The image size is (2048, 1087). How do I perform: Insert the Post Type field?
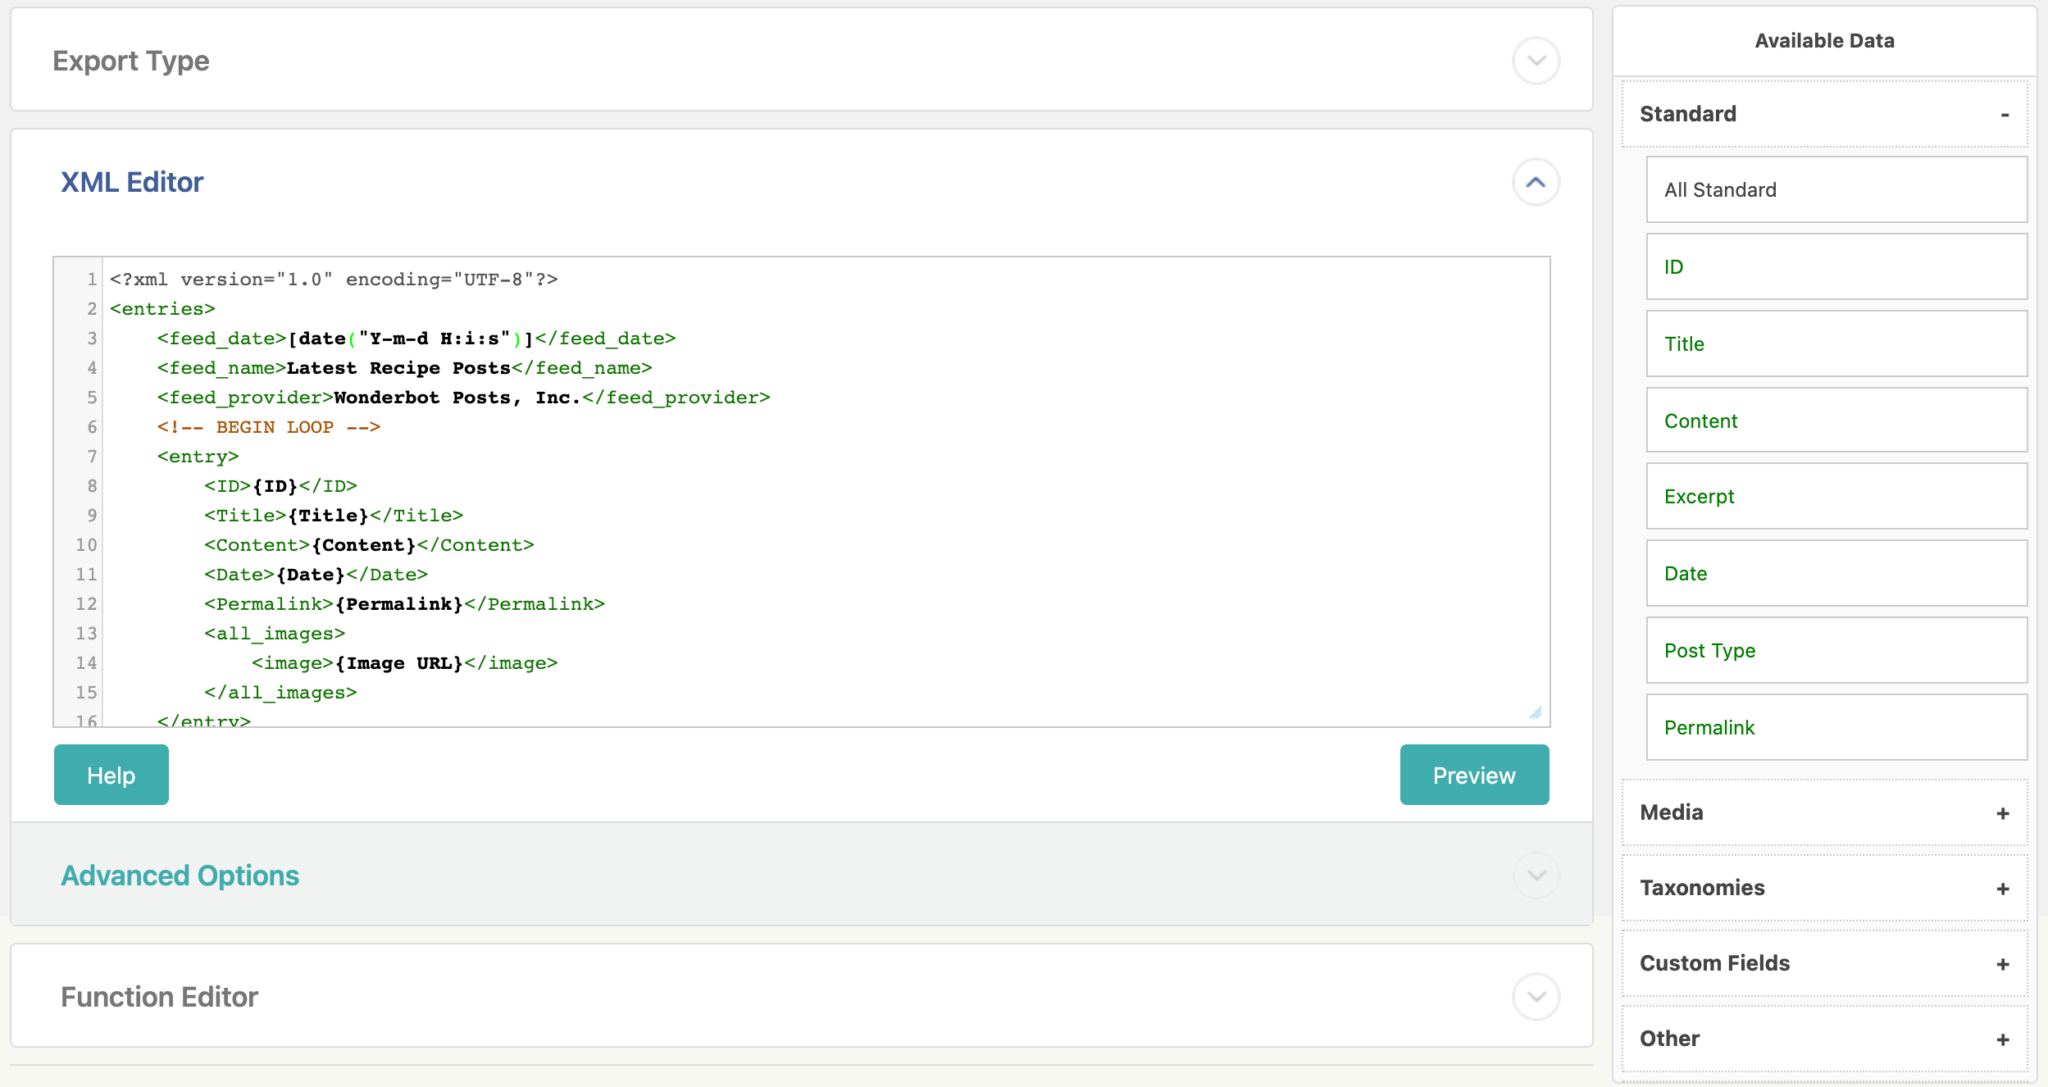point(1836,650)
